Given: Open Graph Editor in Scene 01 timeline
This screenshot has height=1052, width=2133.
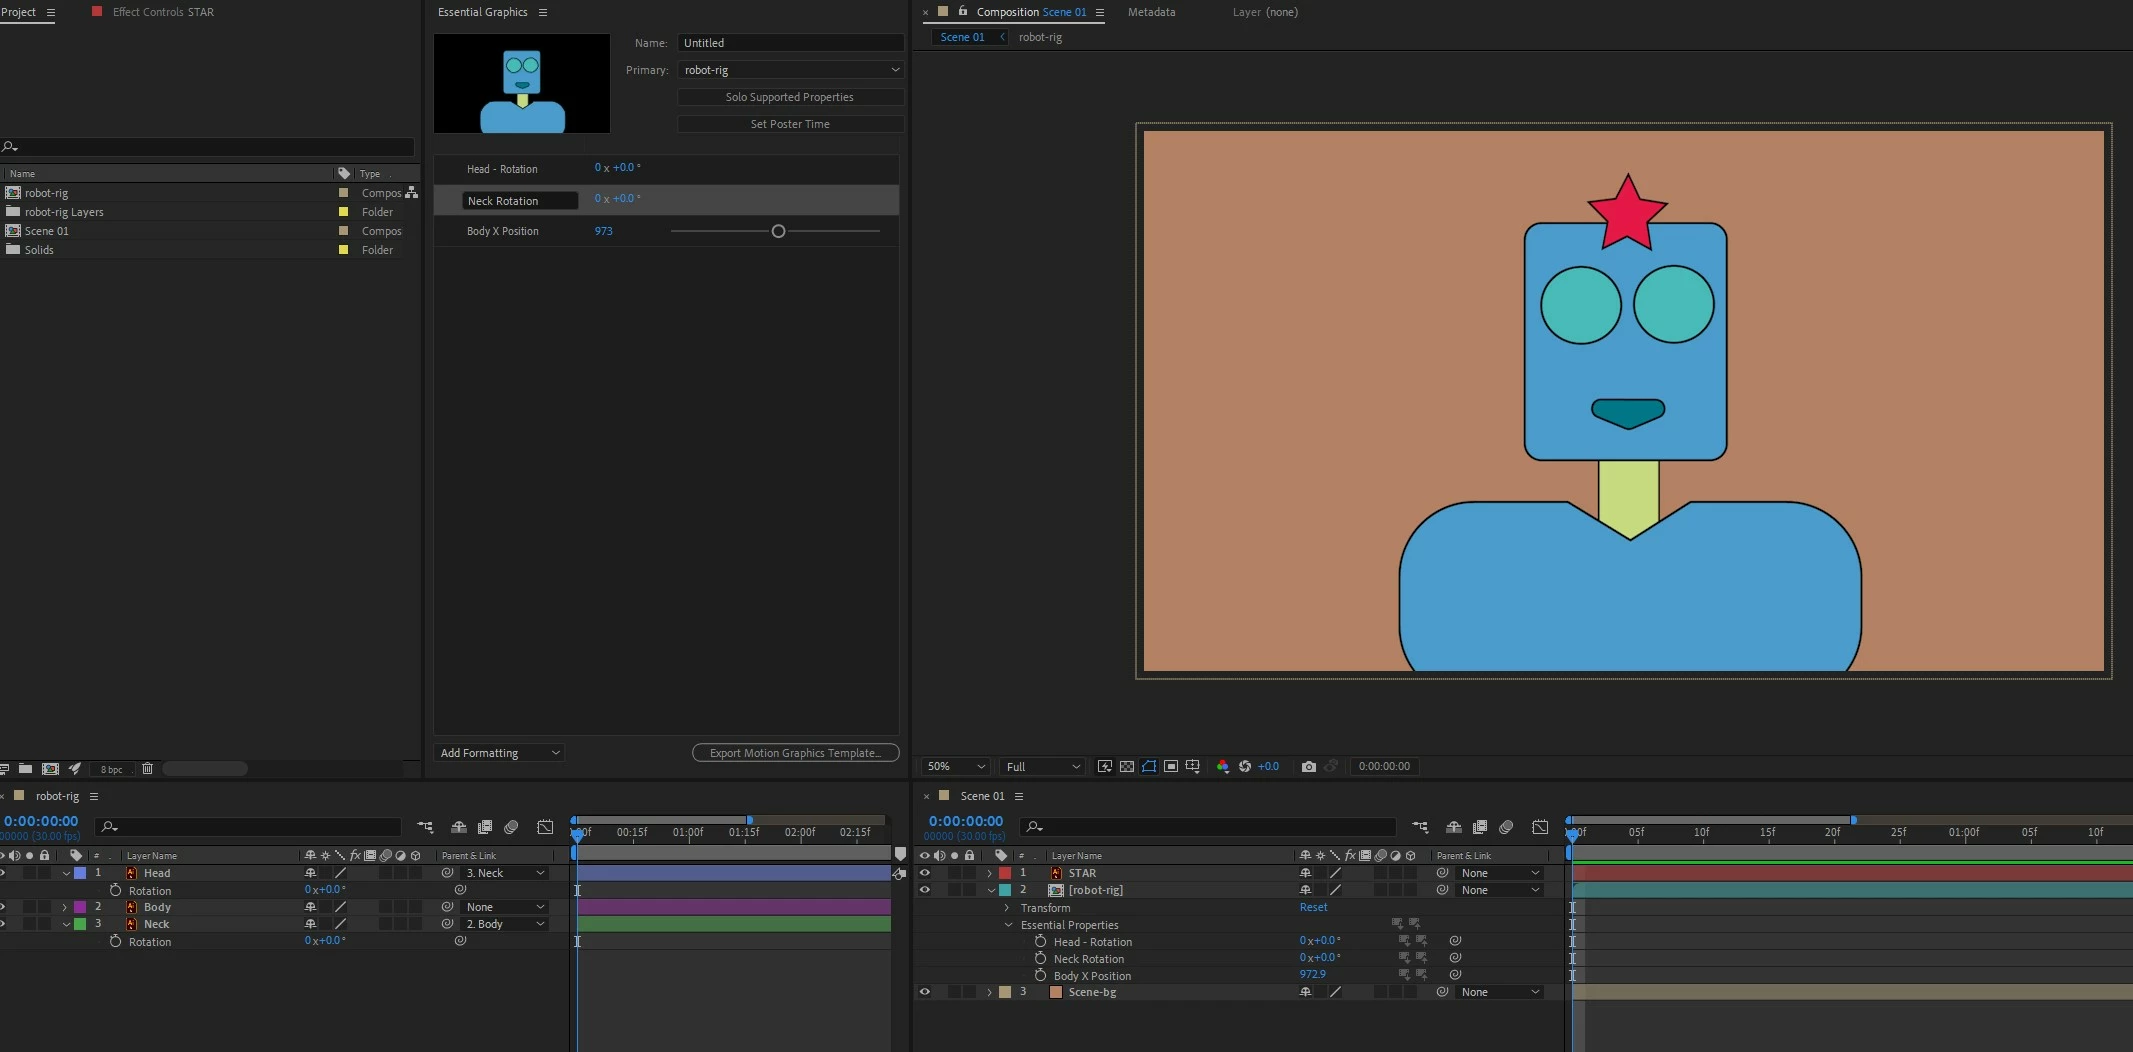Looking at the screenshot, I should click(1540, 827).
